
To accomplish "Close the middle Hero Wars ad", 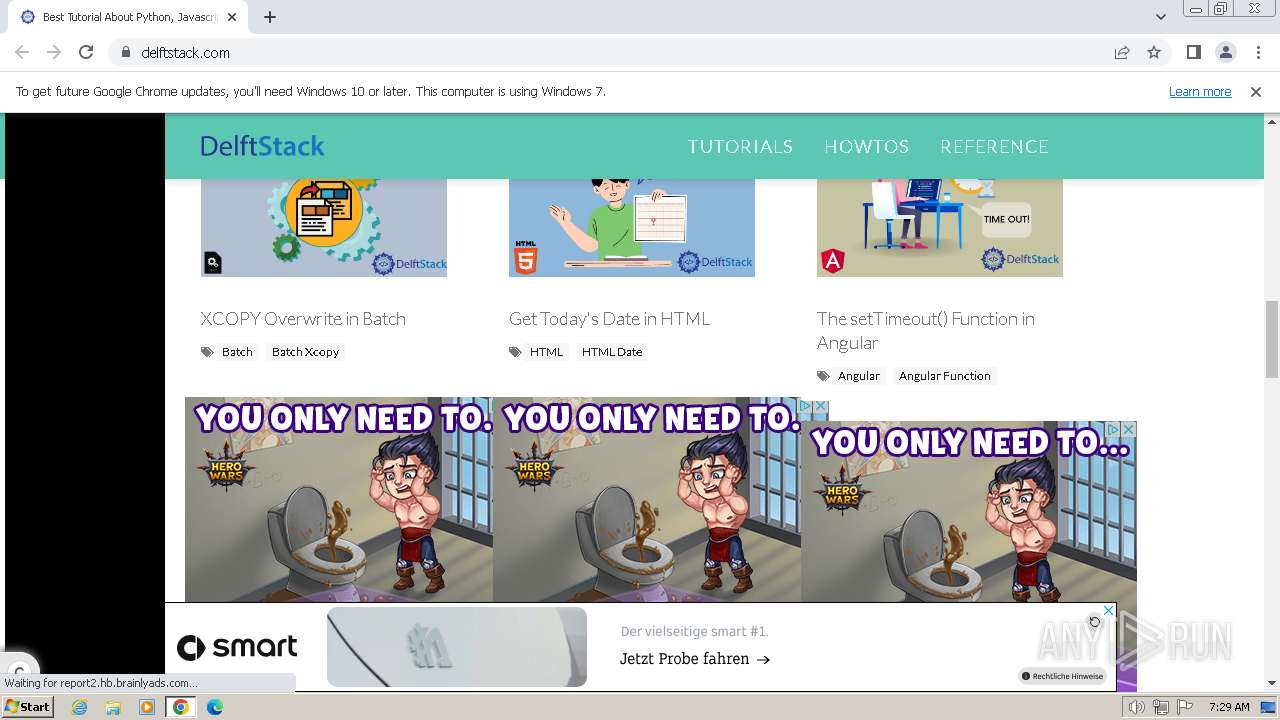I will [821, 406].
